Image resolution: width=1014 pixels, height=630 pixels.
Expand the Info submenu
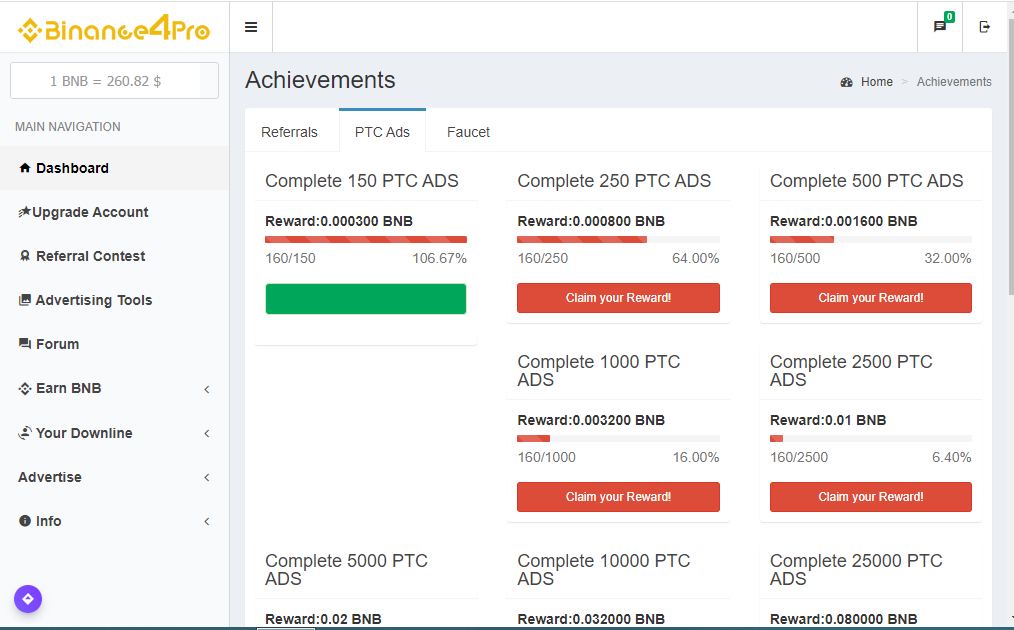48,521
